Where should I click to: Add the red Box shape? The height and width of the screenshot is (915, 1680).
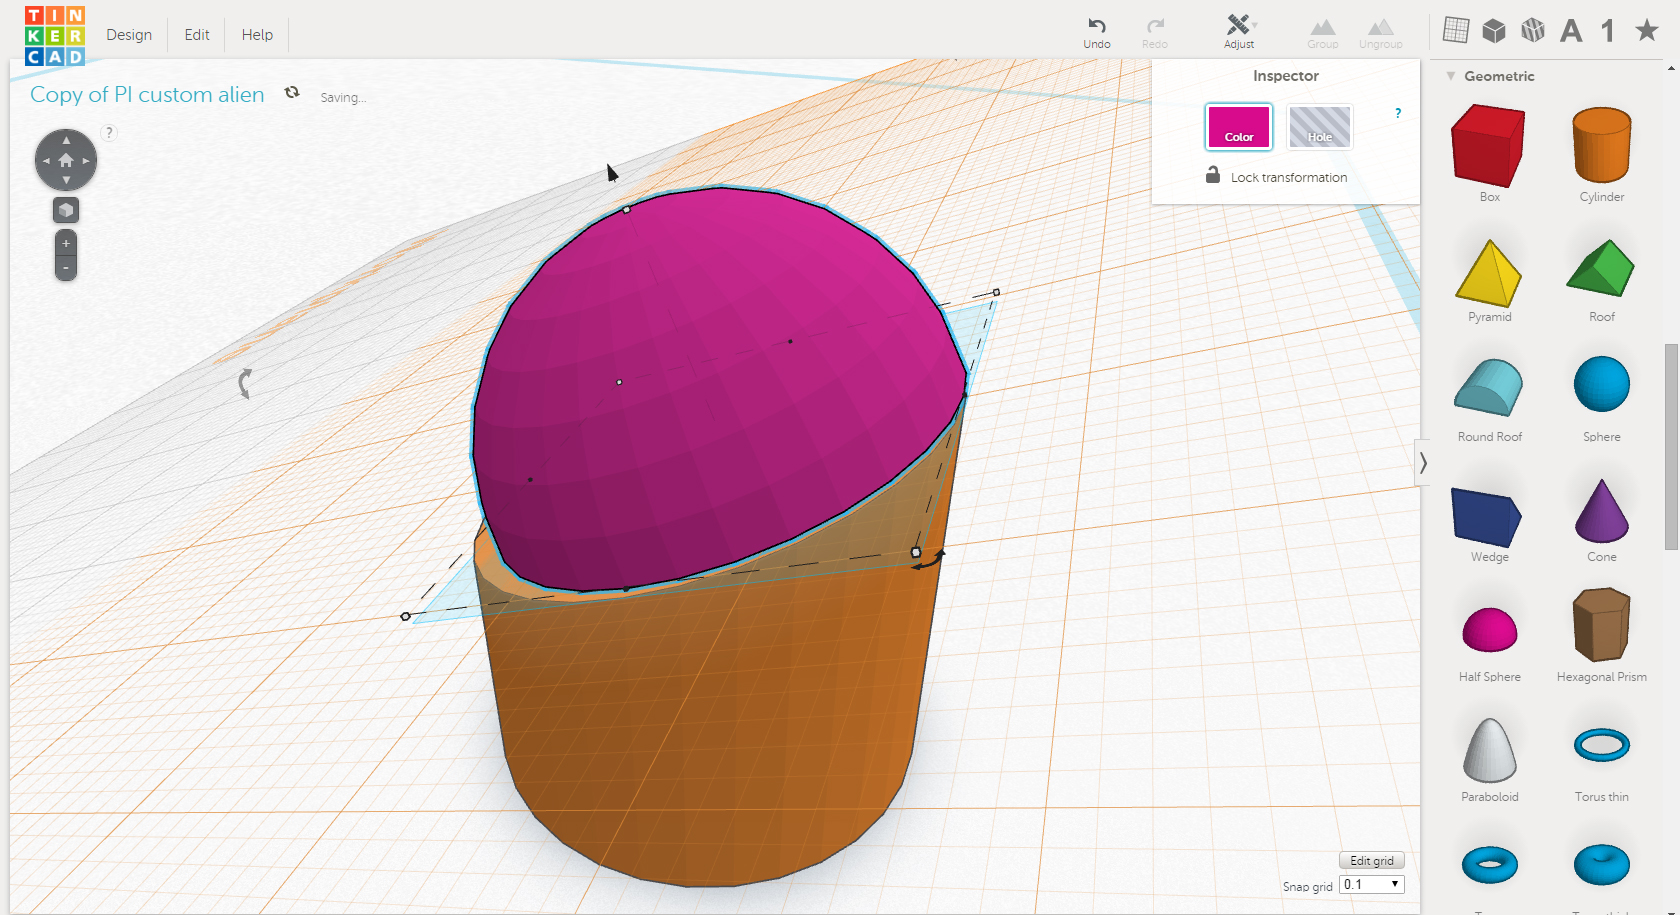point(1489,147)
